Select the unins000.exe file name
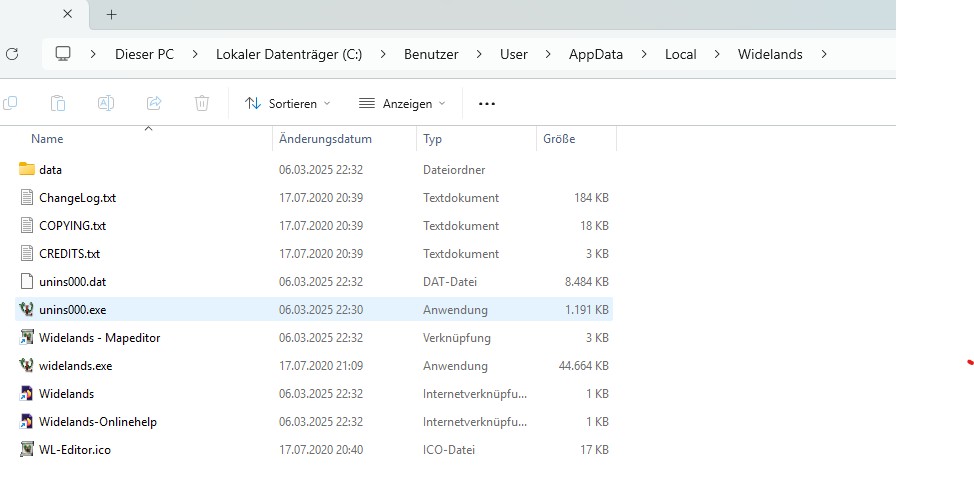The image size is (974, 503). pyautogui.click(x=72, y=309)
